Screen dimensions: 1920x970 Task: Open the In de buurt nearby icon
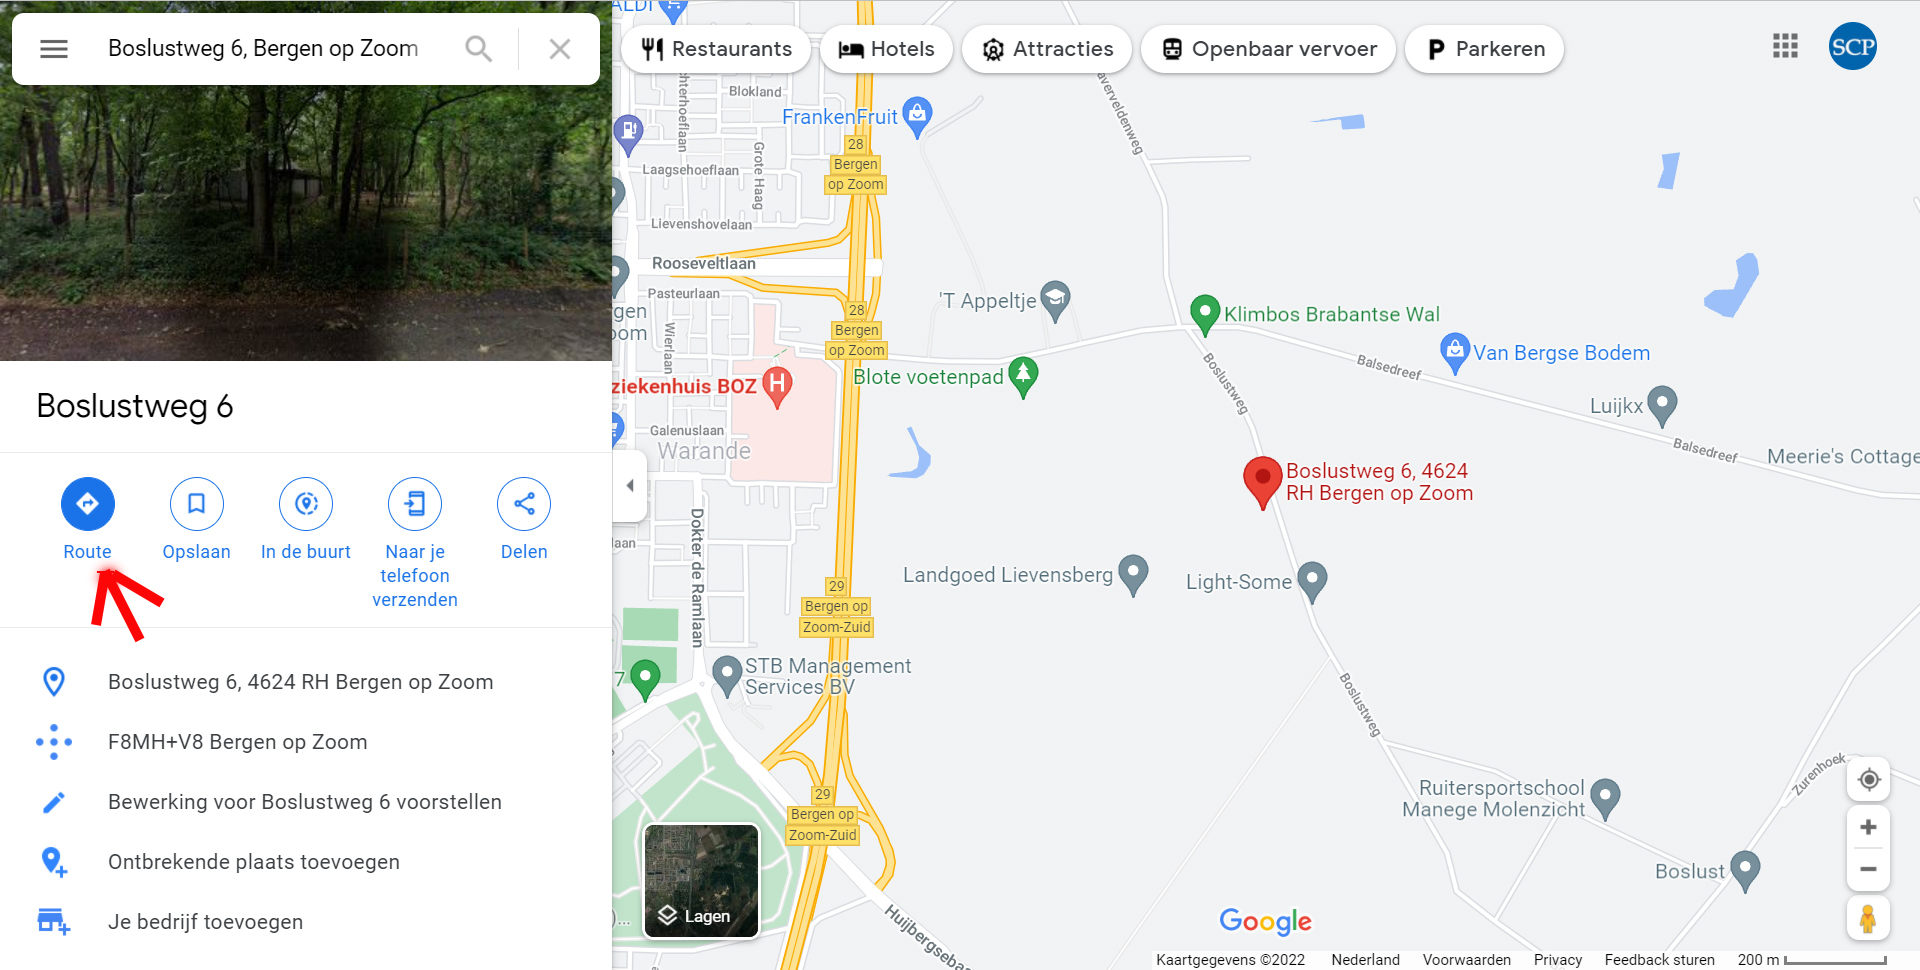pyautogui.click(x=306, y=503)
